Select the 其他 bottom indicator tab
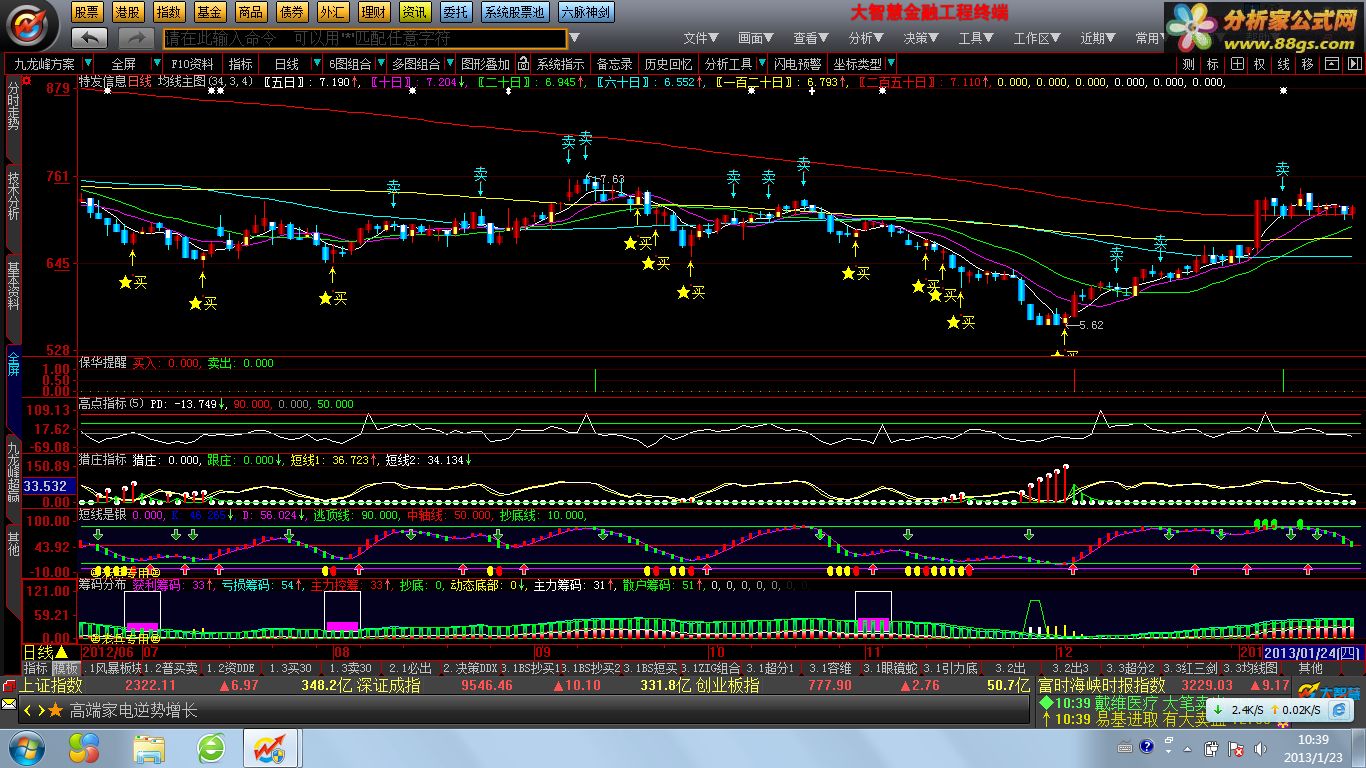 click(1310, 668)
